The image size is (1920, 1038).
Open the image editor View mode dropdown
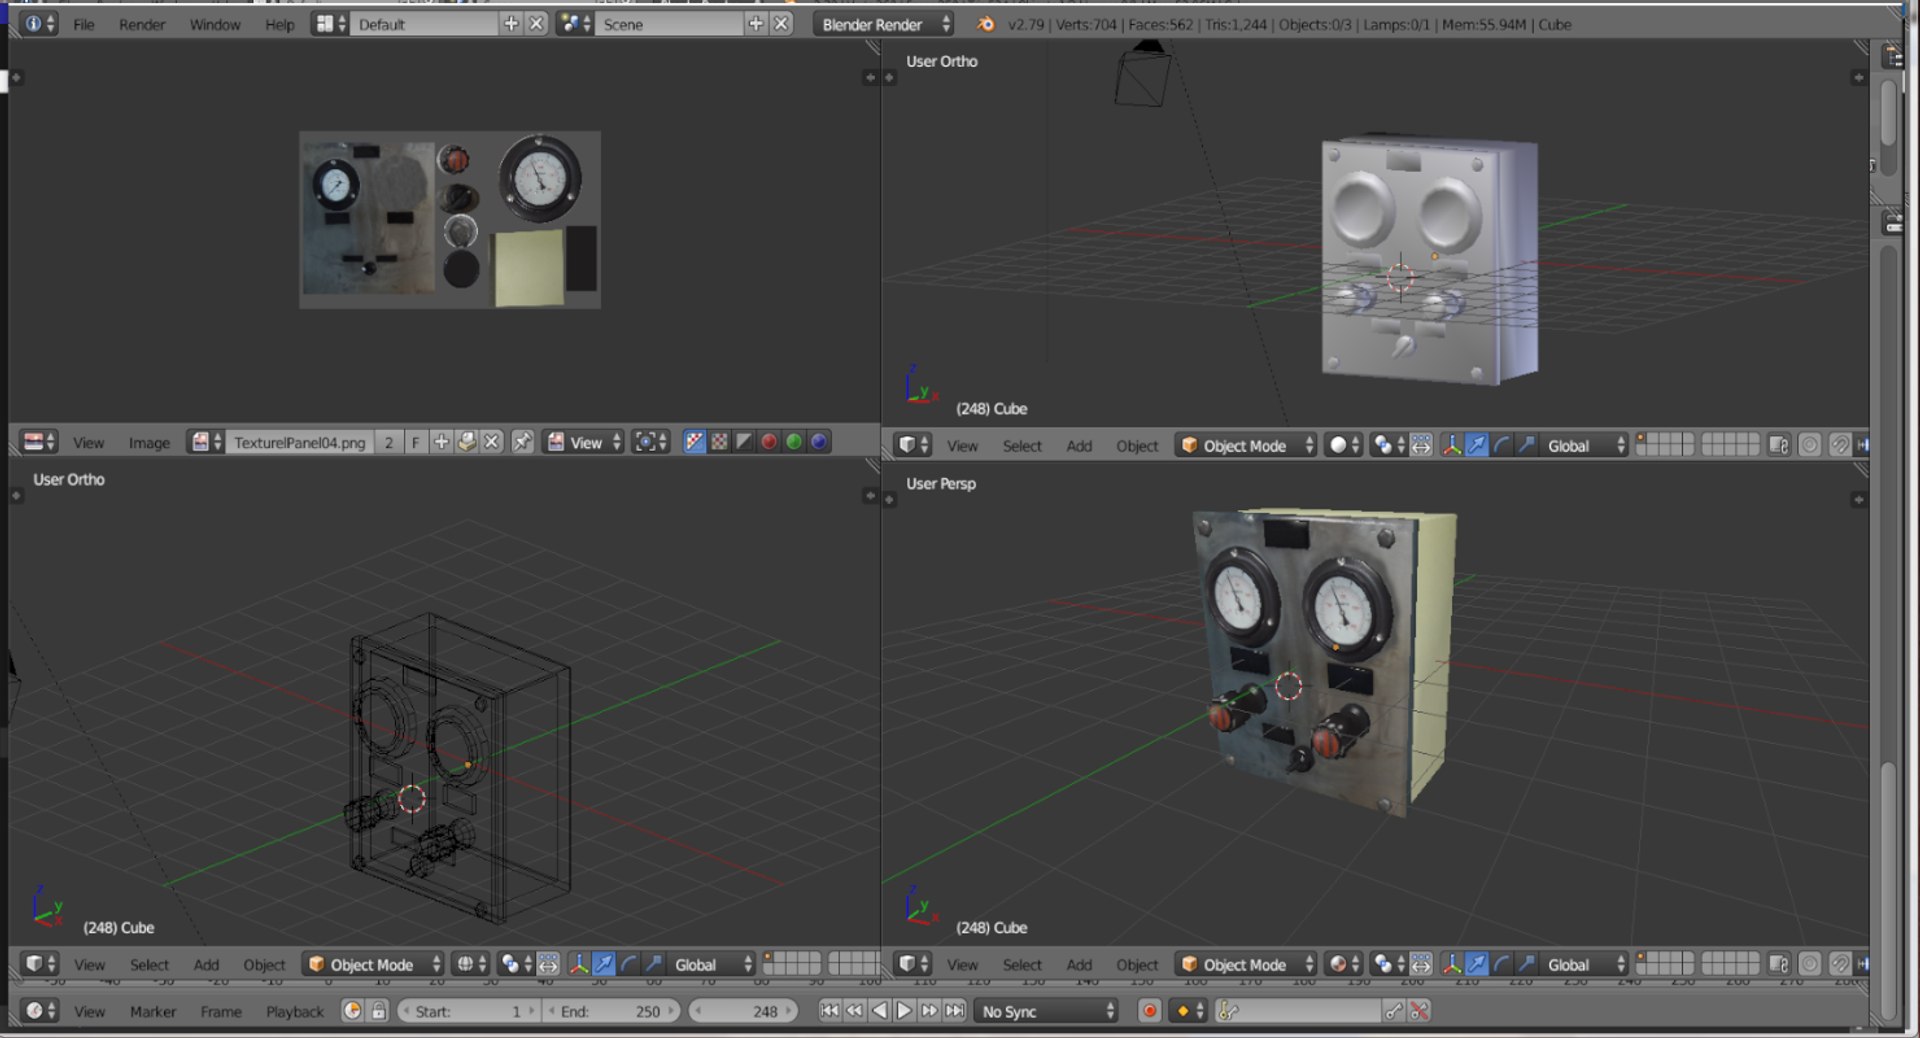click(585, 442)
